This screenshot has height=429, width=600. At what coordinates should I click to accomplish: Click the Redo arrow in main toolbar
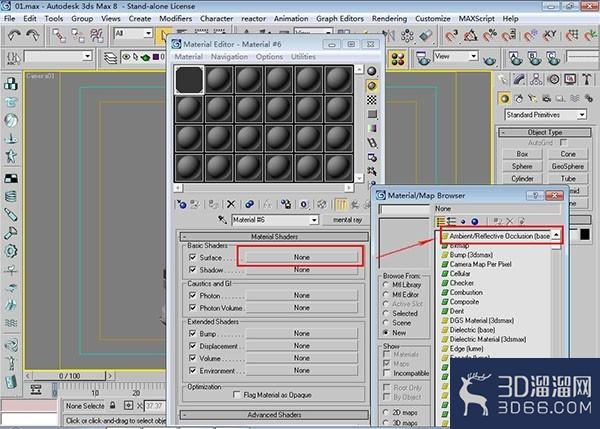pyautogui.click(x=33, y=36)
